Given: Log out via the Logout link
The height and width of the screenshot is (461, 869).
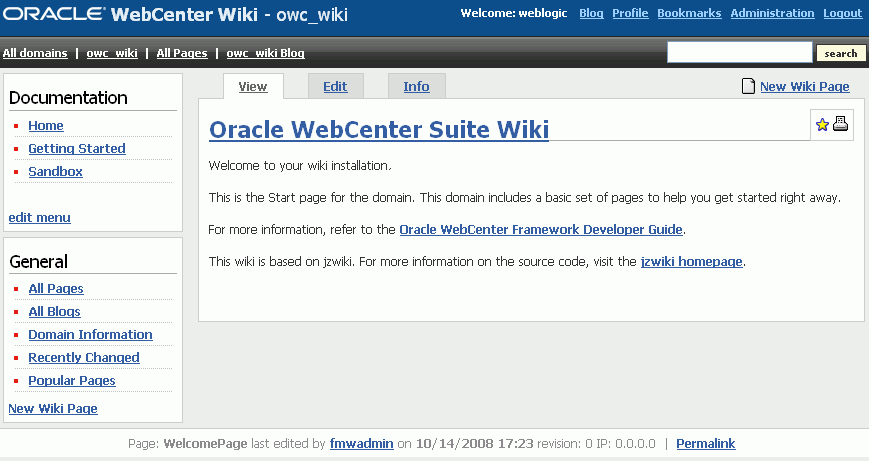Looking at the screenshot, I should tap(843, 13).
